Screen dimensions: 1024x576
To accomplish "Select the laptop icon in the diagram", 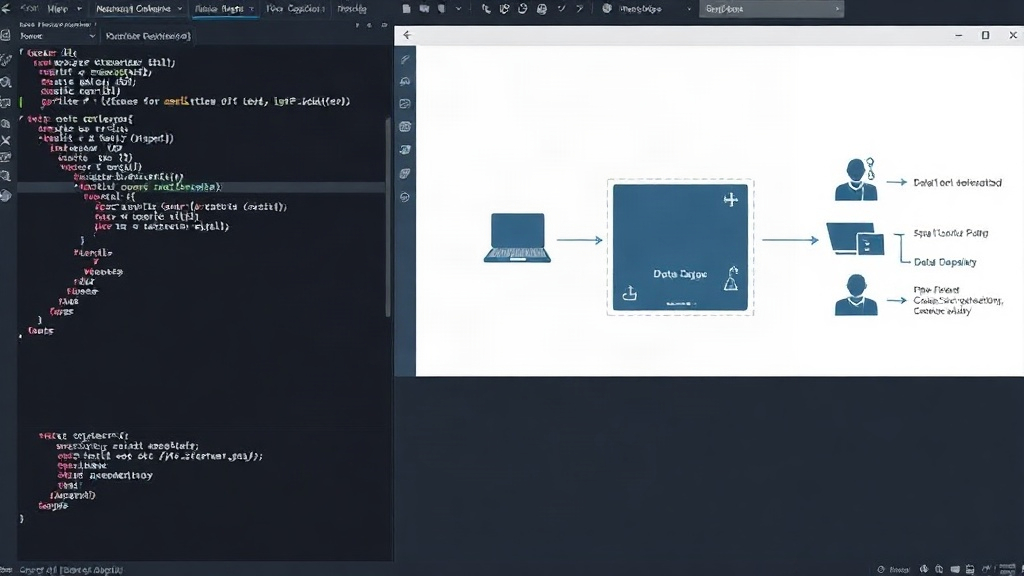I will 517,238.
